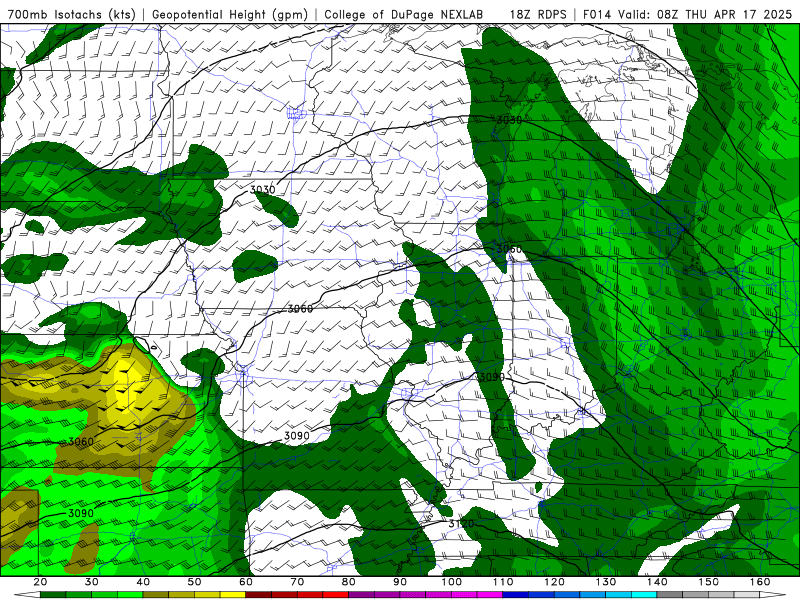
Task: Click the "18Z RDPS" model run label
Action: point(538,14)
